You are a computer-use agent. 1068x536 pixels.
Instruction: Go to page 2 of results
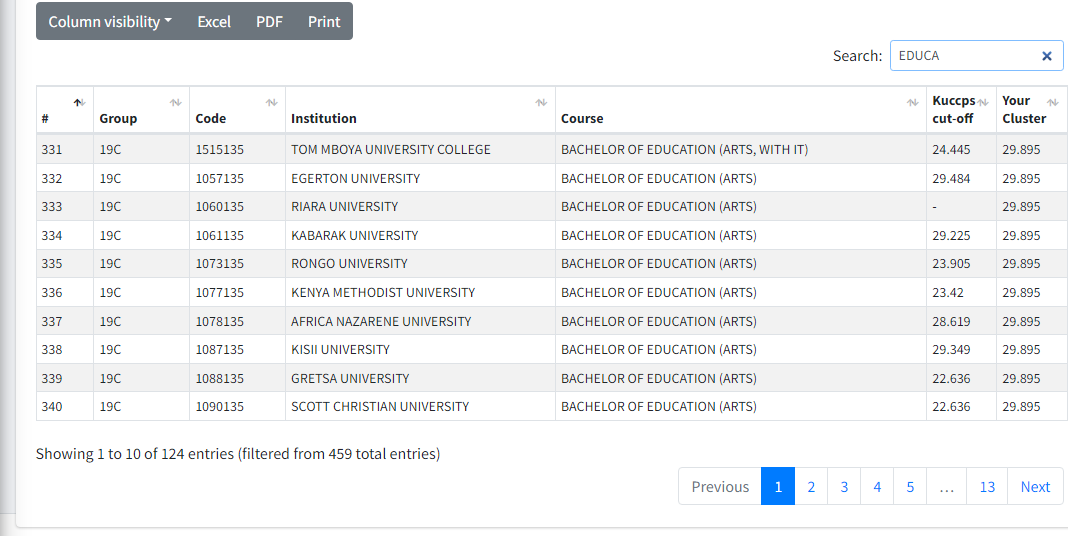click(811, 487)
